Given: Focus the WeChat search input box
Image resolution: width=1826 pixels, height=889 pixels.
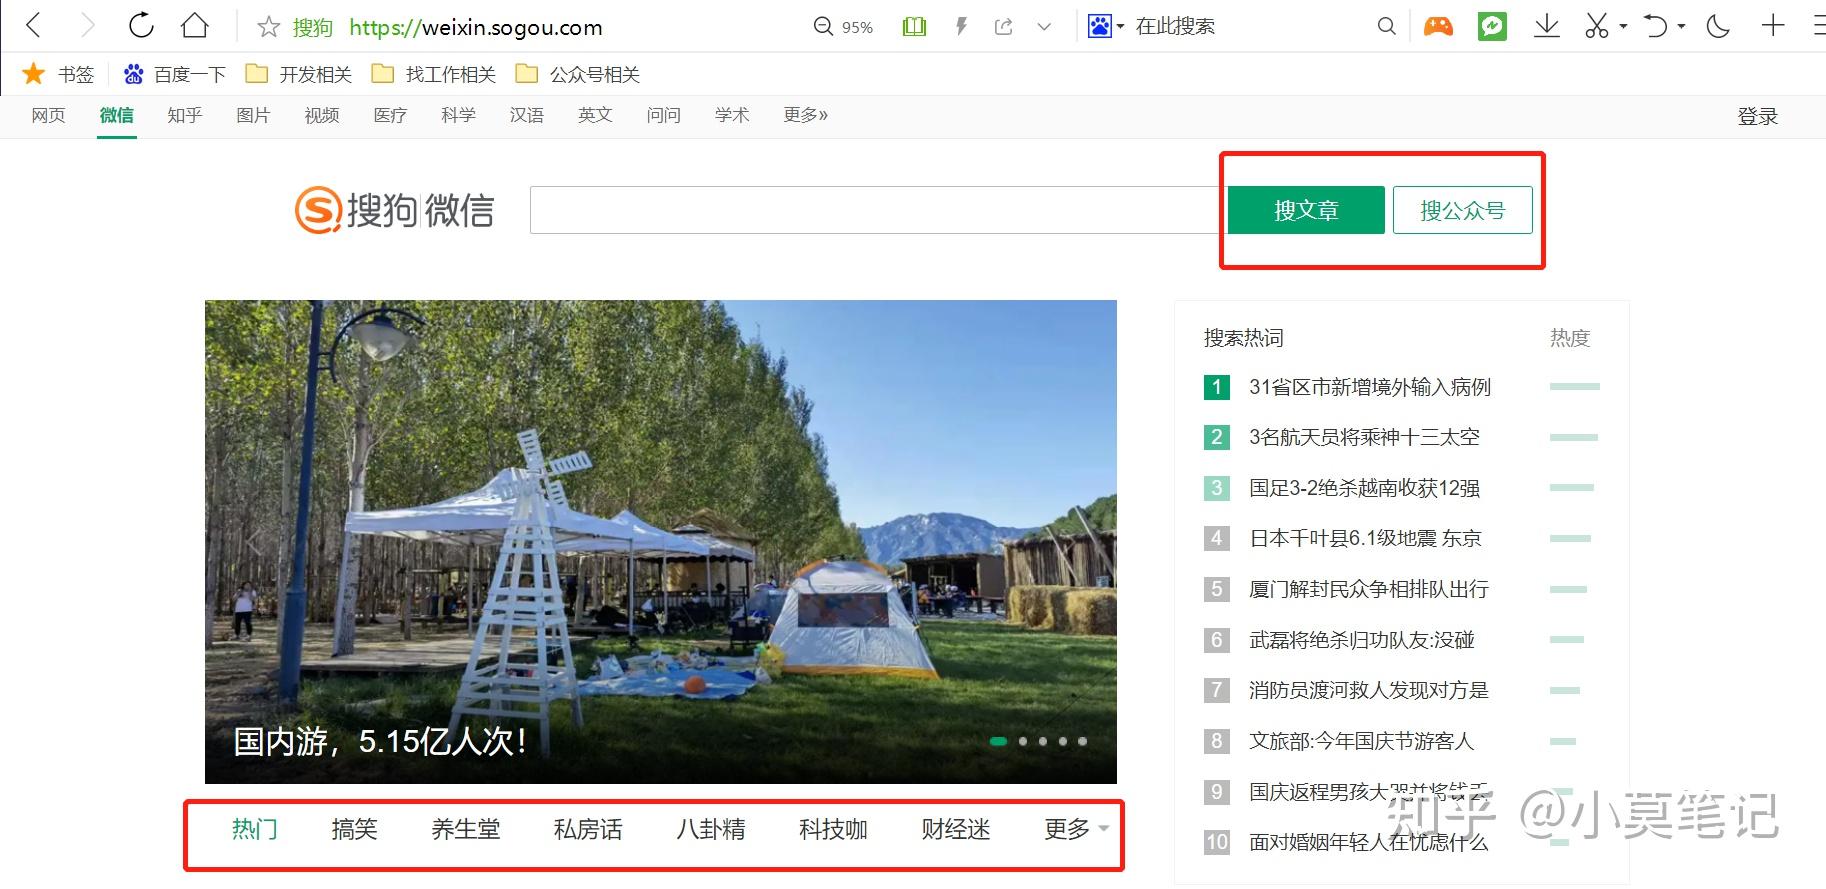Looking at the screenshot, I should (877, 210).
